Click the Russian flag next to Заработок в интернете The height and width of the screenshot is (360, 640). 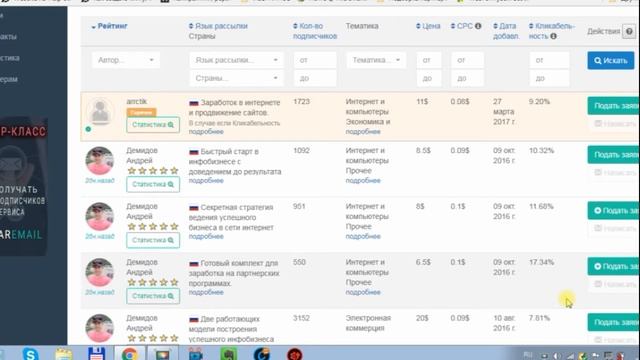click(x=193, y=103)
